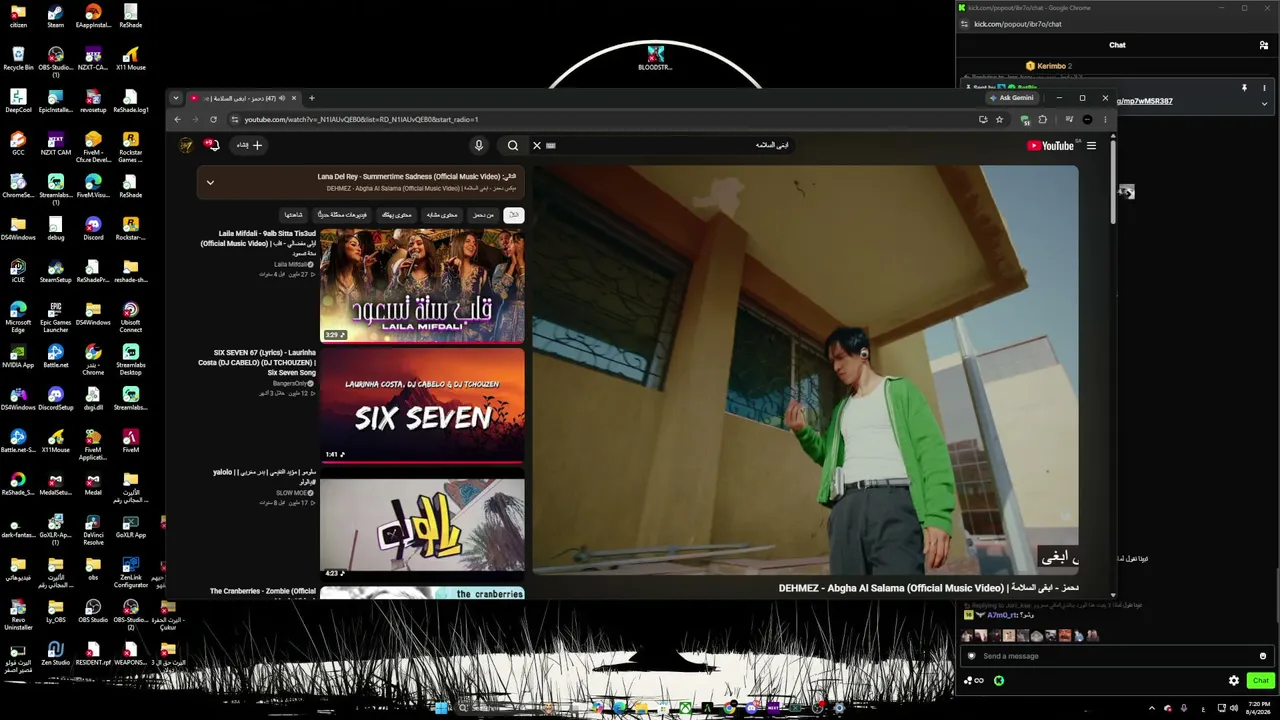
Task: Click the YouTube address bar URL
Action: (x=361, y=119)
